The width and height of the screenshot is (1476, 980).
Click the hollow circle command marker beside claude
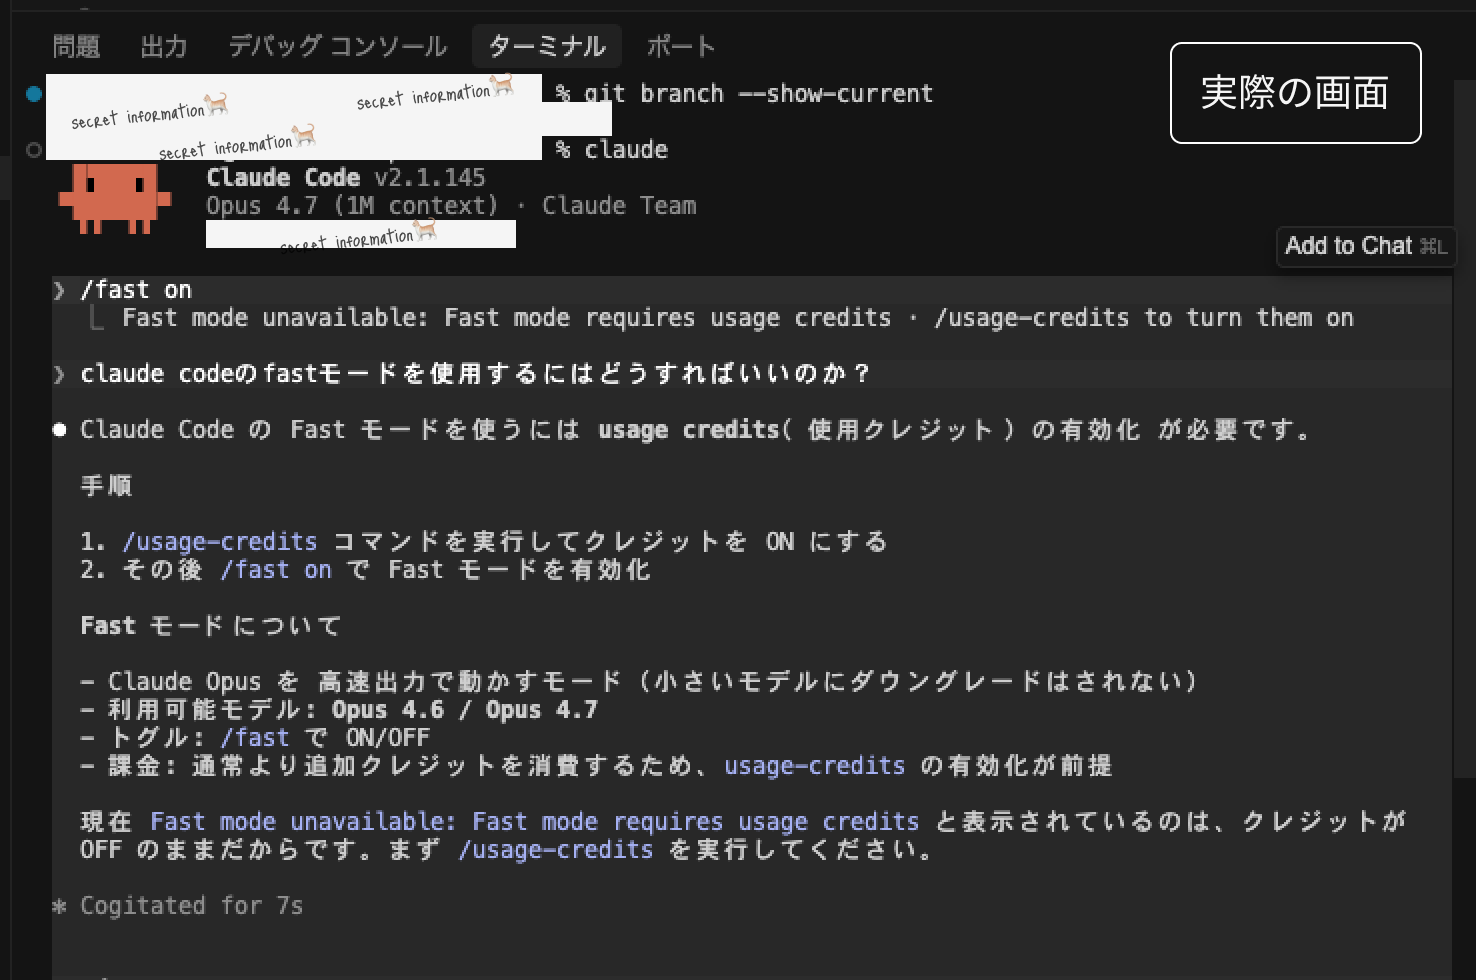[34, 149]
